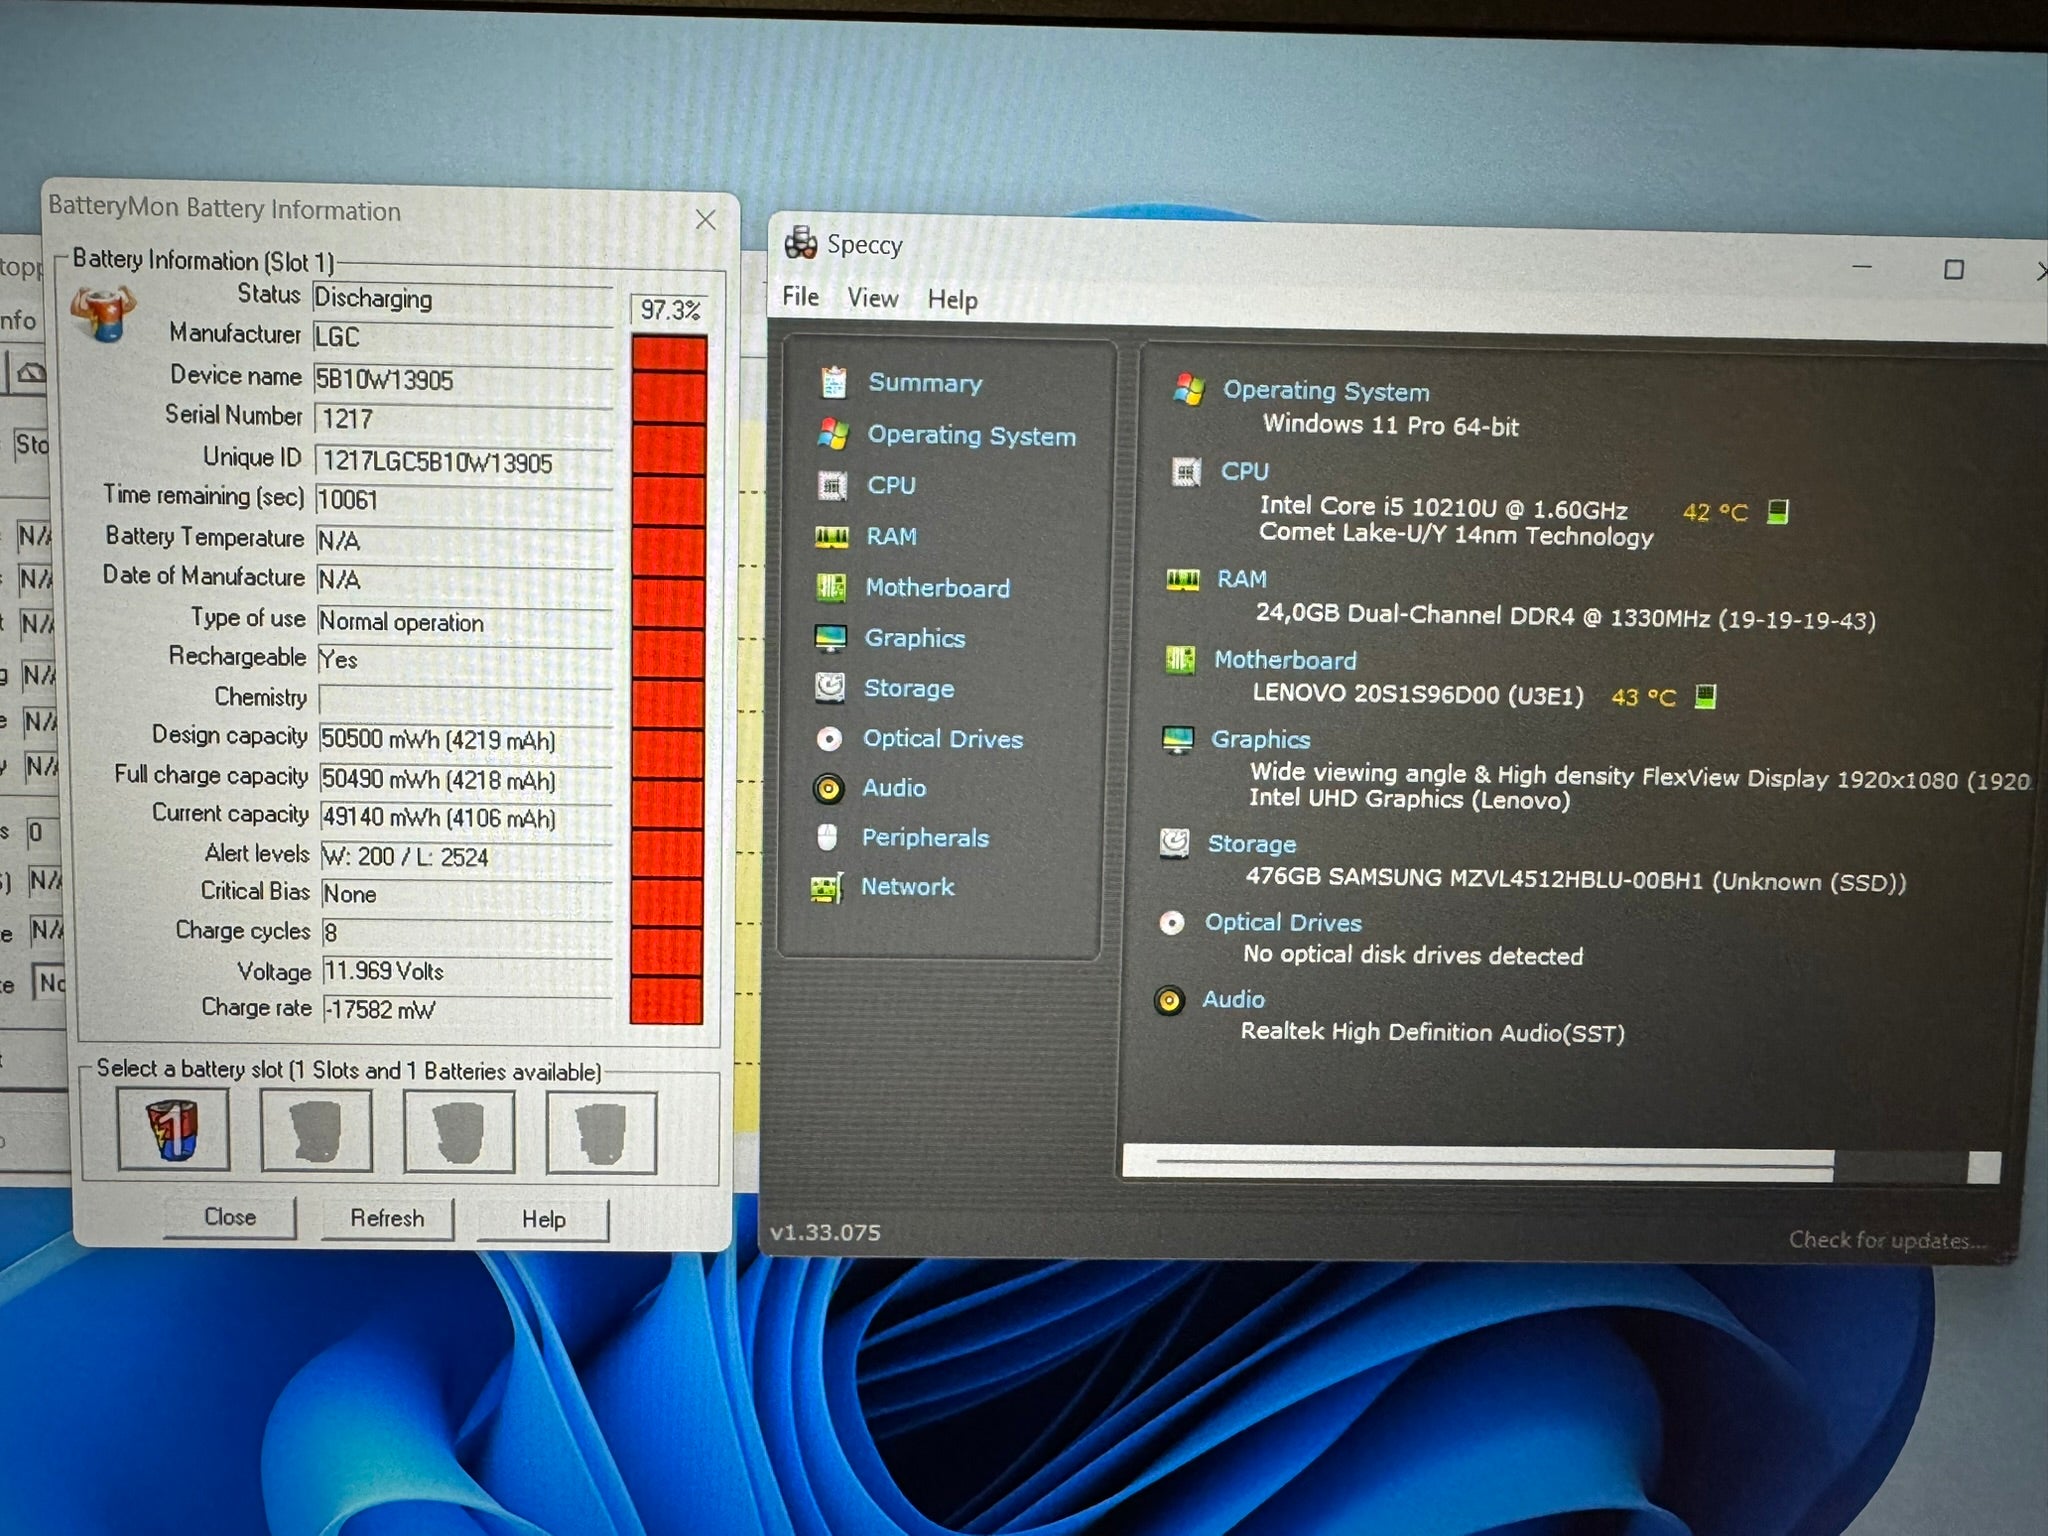Click the Motherboard icon in the sidebar
Screen dimensions: 2048x1536
830,587
